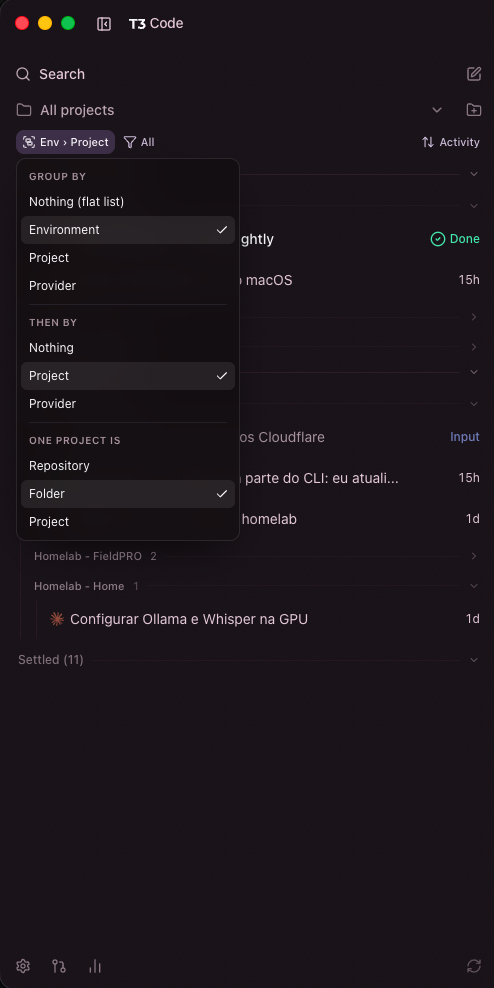Click the refresh sync icon

[x=474, y=966]
